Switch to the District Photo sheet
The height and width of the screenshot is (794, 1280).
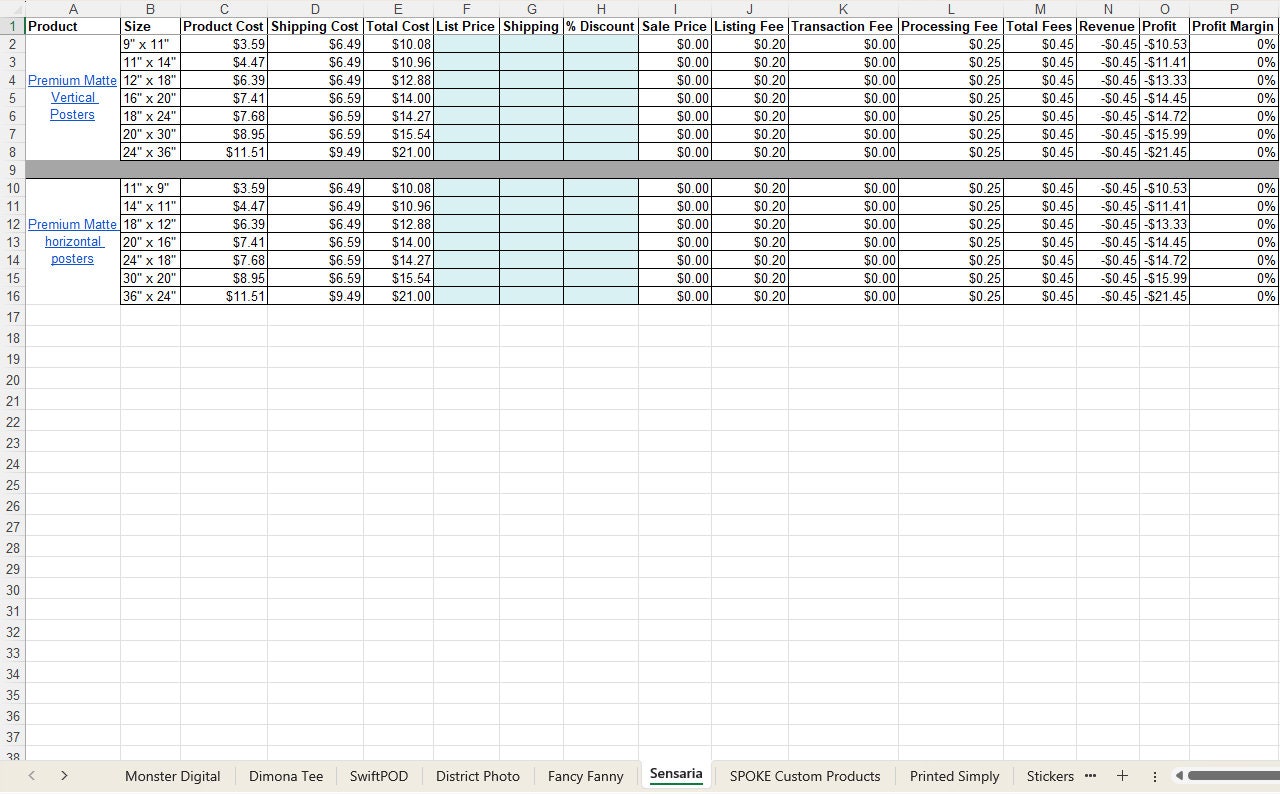pyautogui.click(x=477, y=776)
